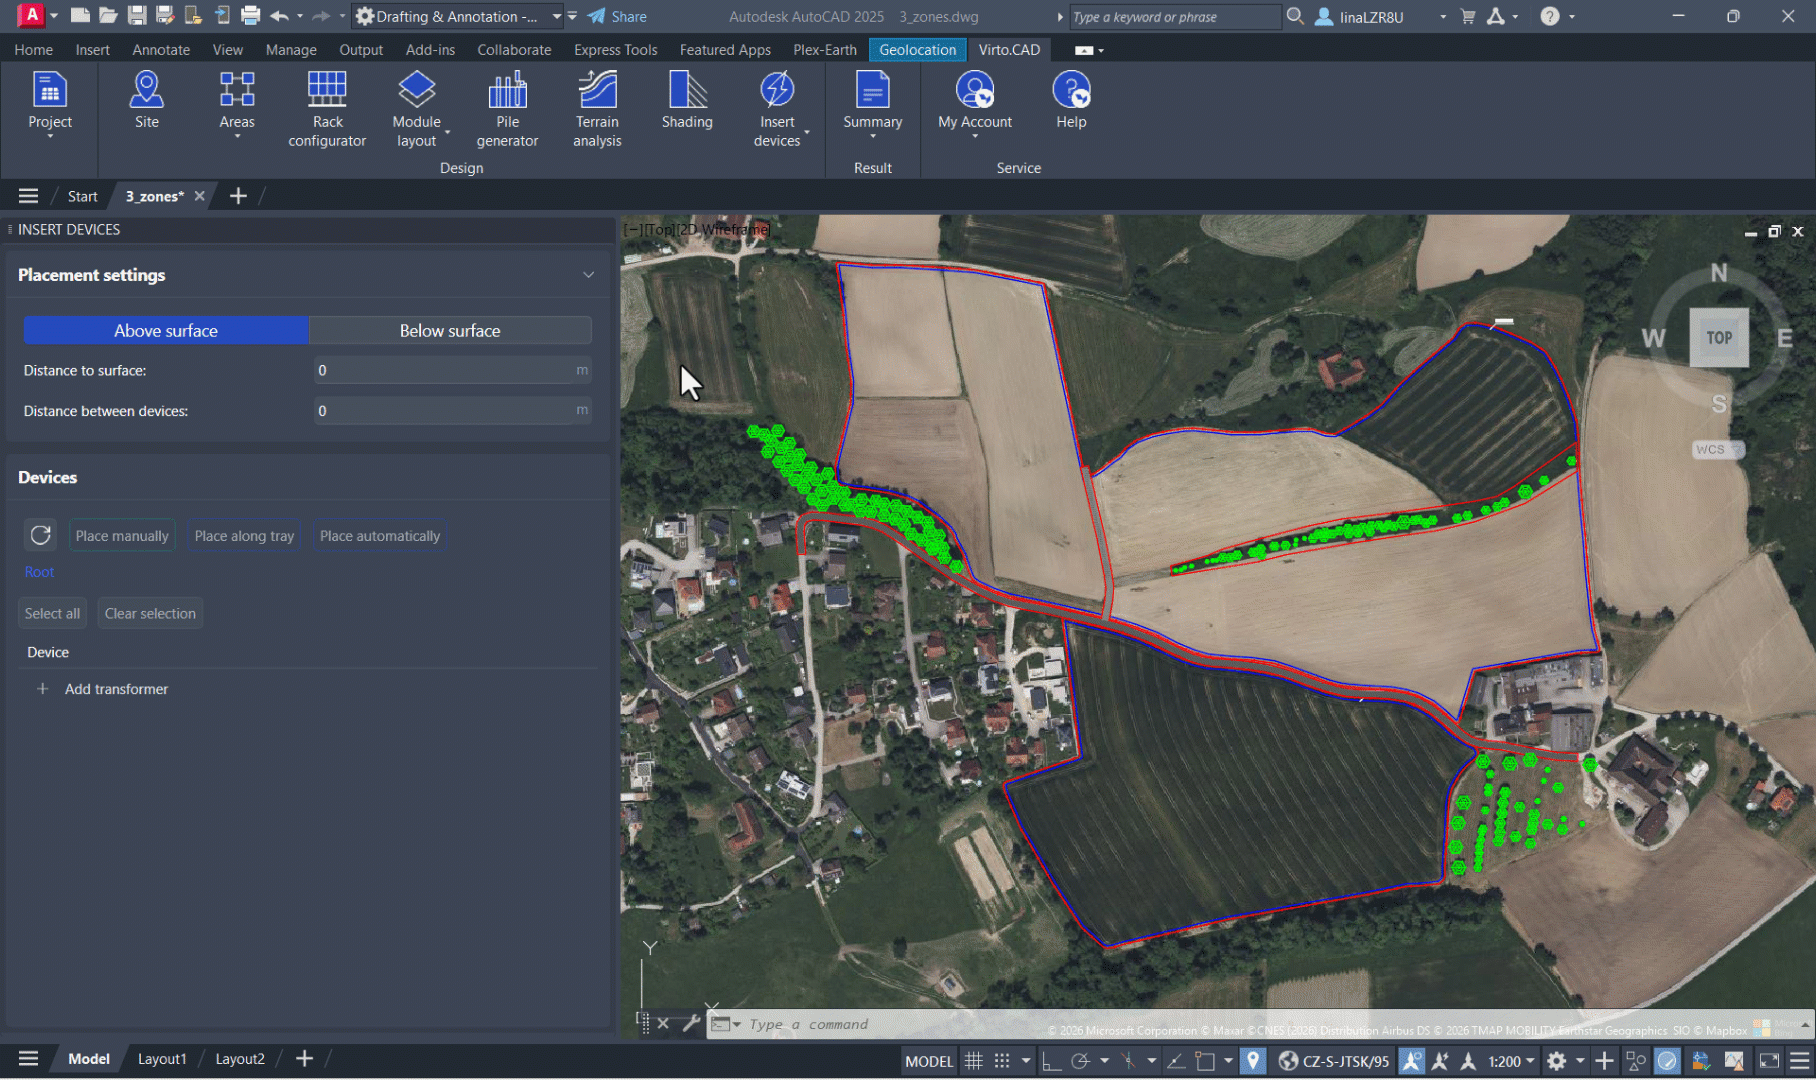Click the Root breadcrumb link
The height and width of the screenshot is (1080, 1816).
40,572
